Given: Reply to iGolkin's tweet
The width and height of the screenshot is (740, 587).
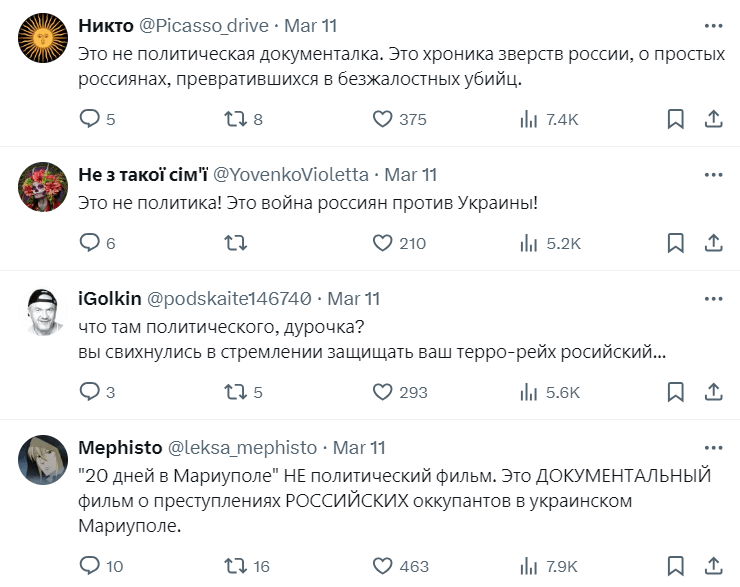Looking at the screenshot, I should click(x=90, y=392).
